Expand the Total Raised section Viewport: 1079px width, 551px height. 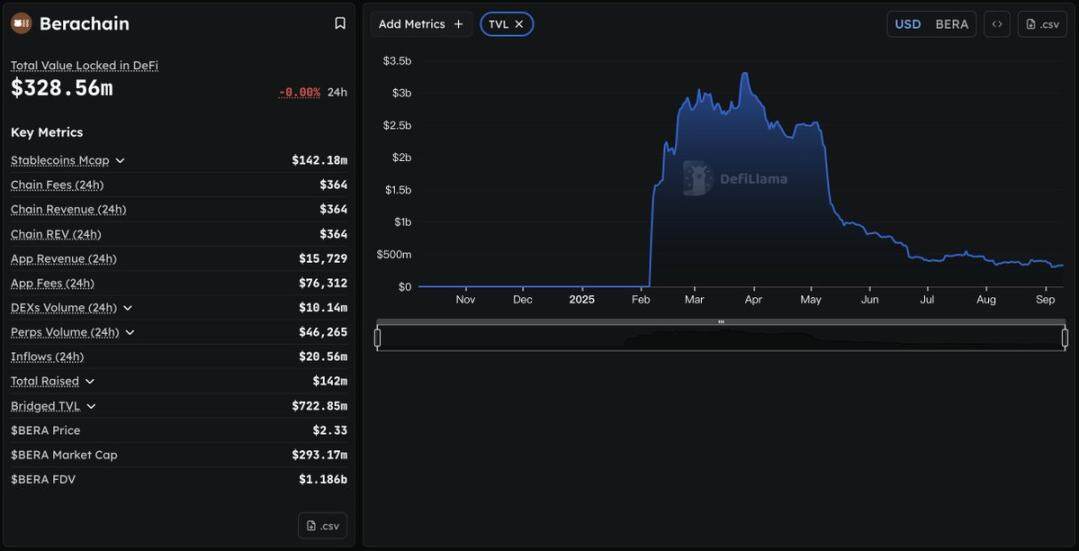90,381
